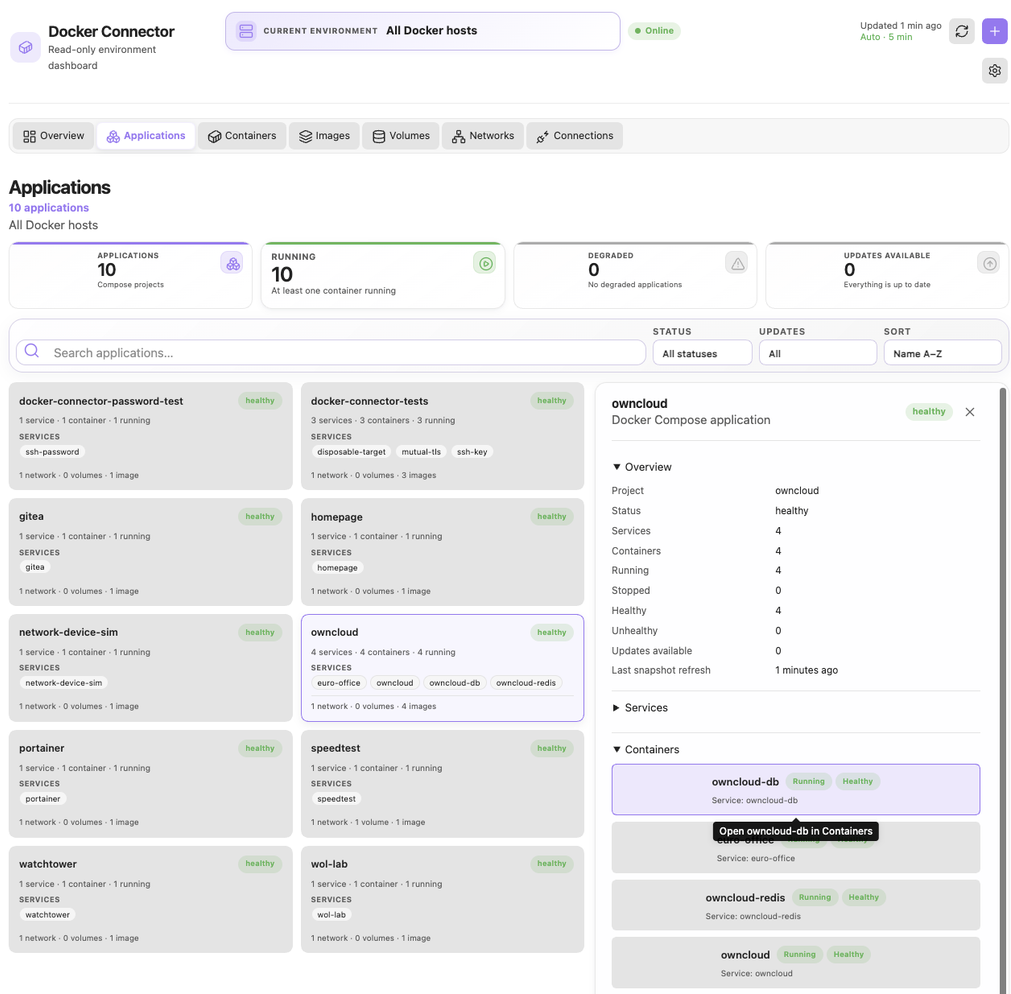Open owncloud-db container row
Screen dimensions: 1011x994
click(x=796, y=790)
